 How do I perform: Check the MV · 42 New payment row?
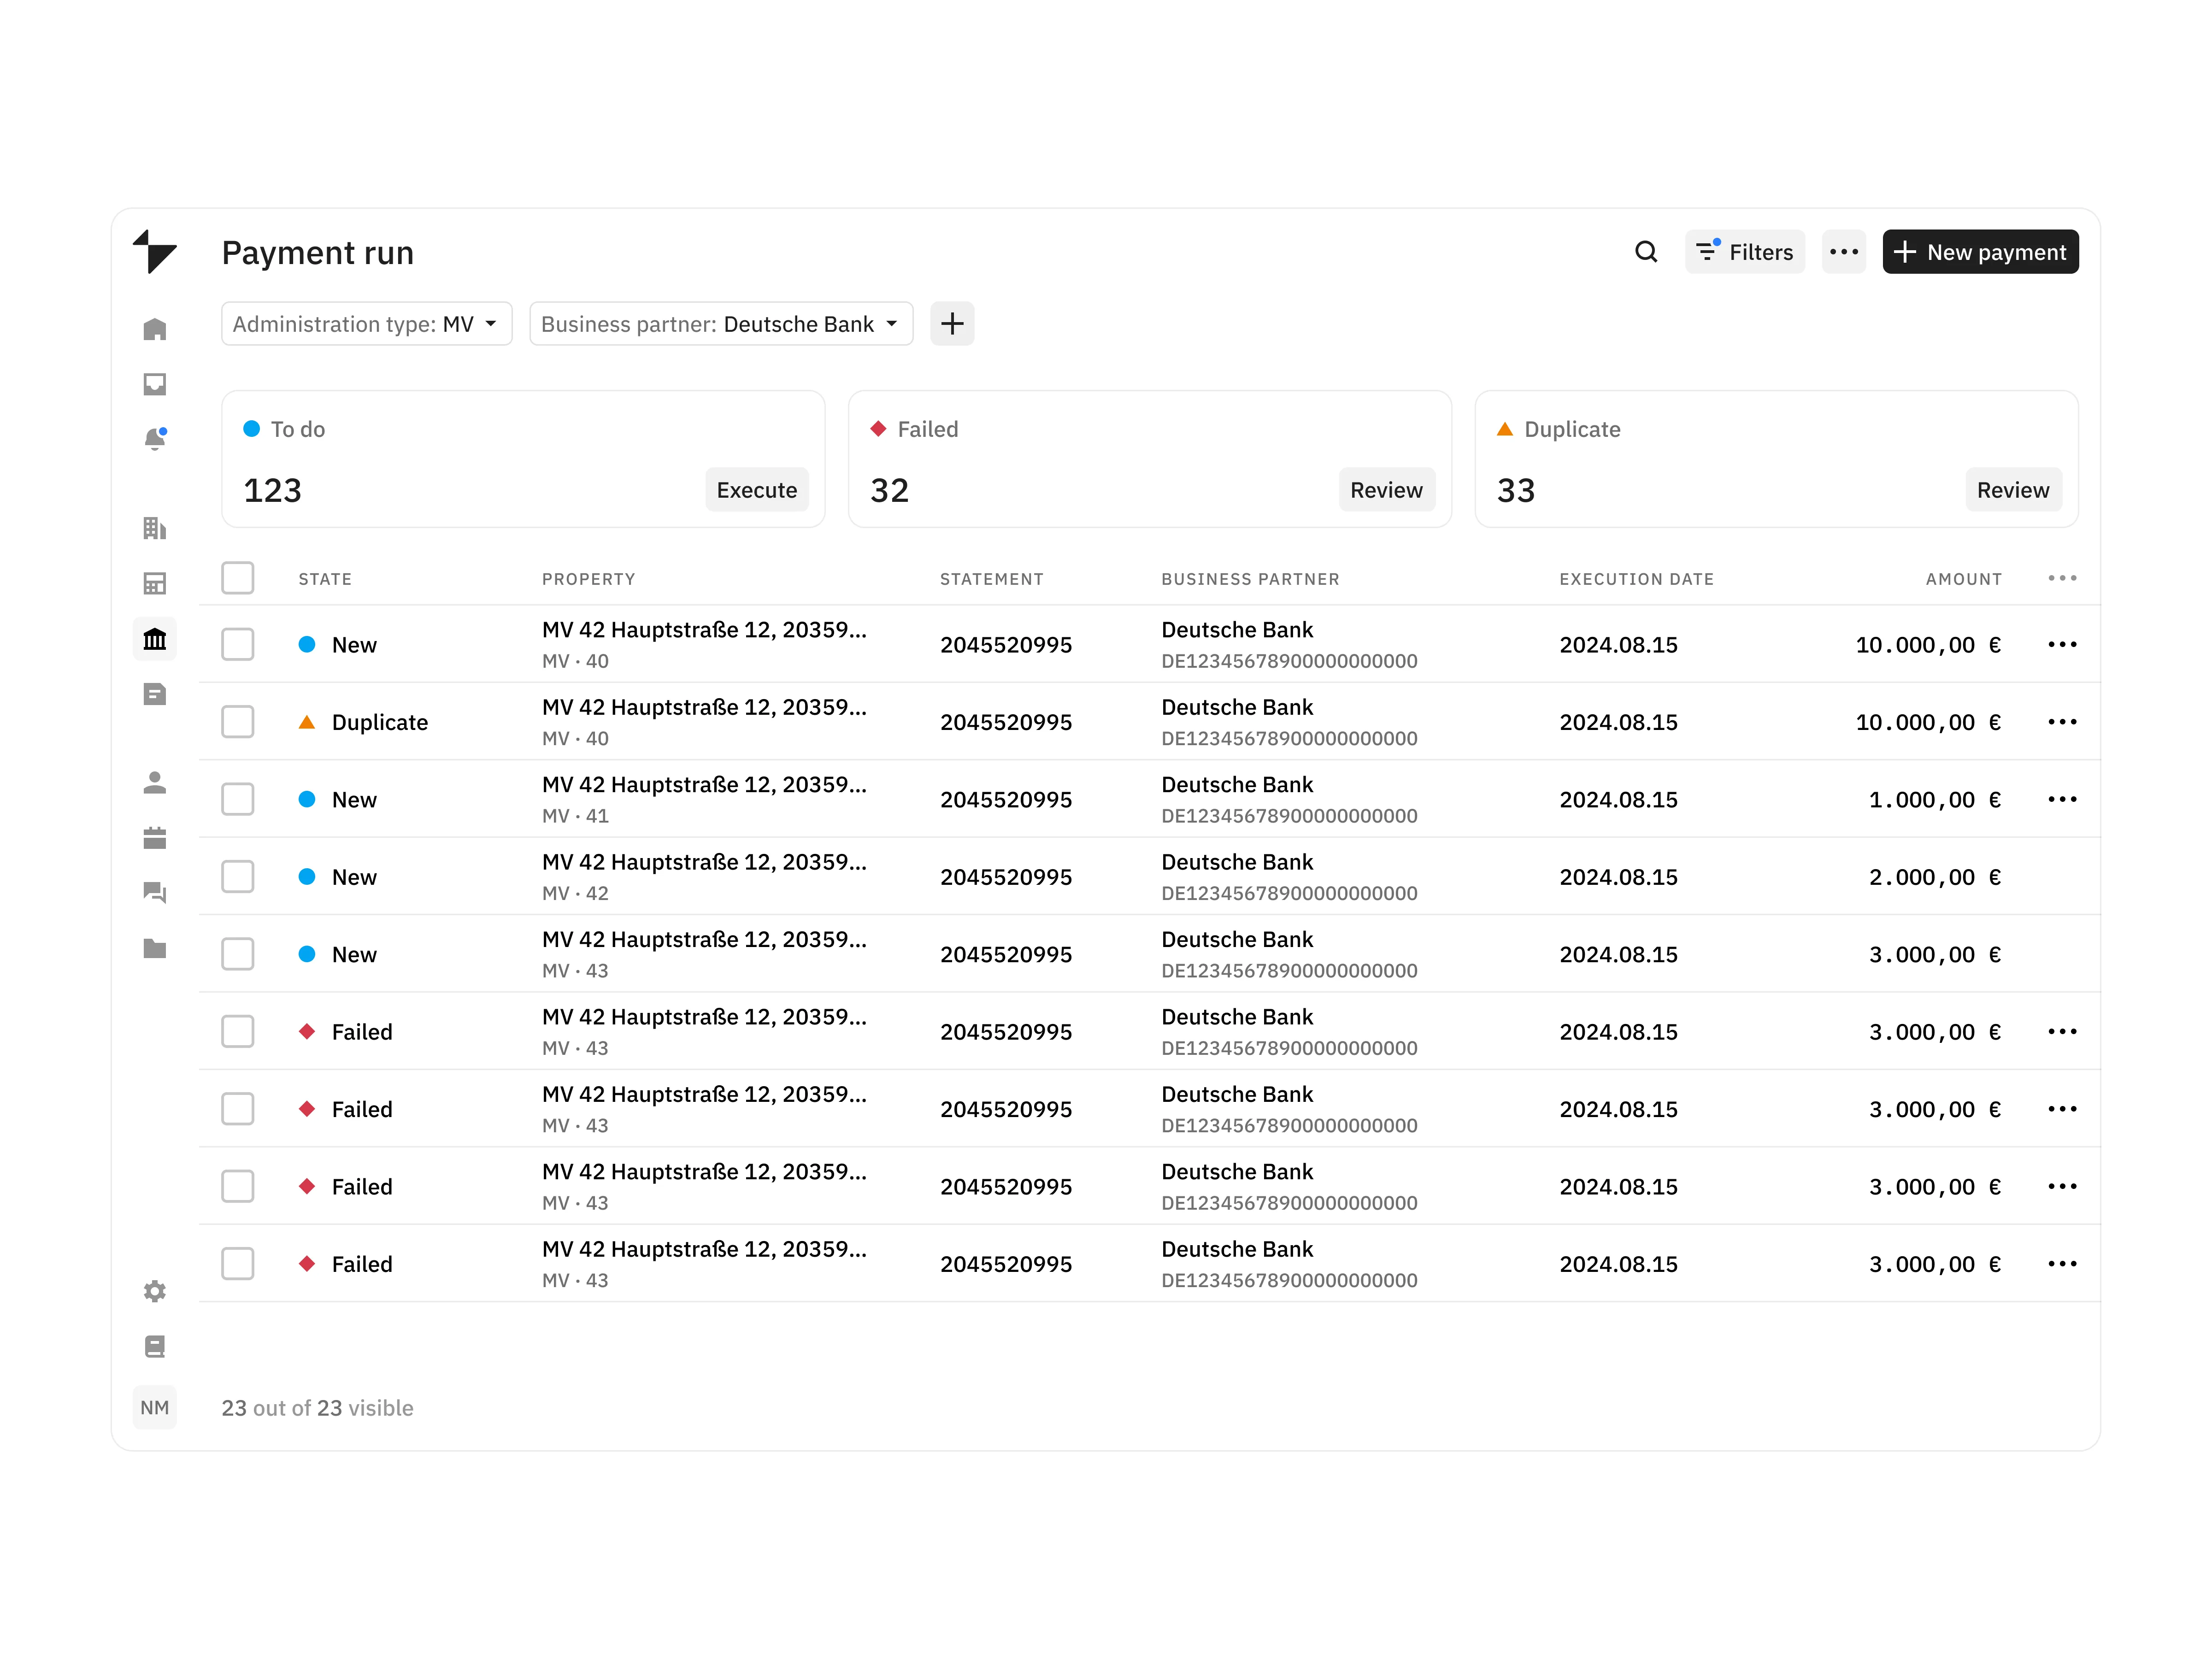point(238,877)
